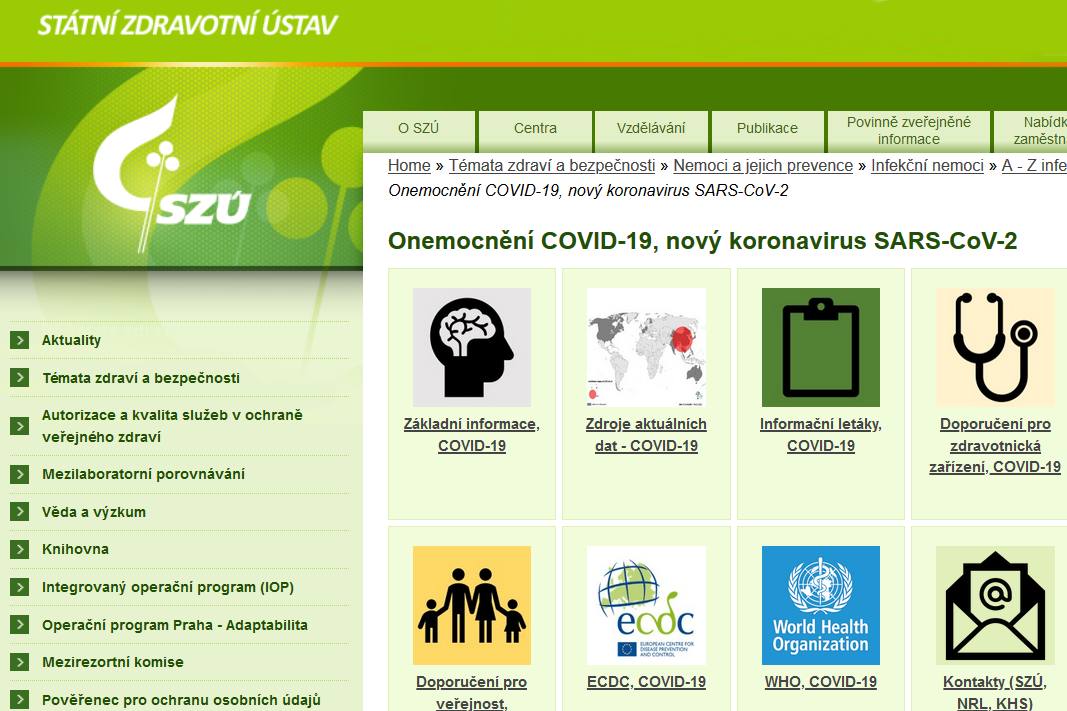The width and height of the screenshot is (1067, 711).
Task: Open Témata zdraví a bezpečnosti in sidebar
Action: coord(141,378)
